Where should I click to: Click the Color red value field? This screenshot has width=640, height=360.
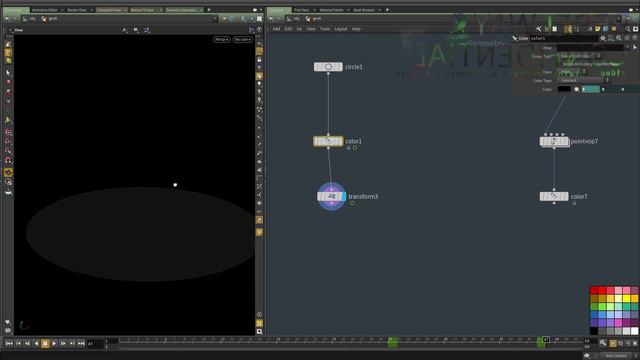point(591,89)
